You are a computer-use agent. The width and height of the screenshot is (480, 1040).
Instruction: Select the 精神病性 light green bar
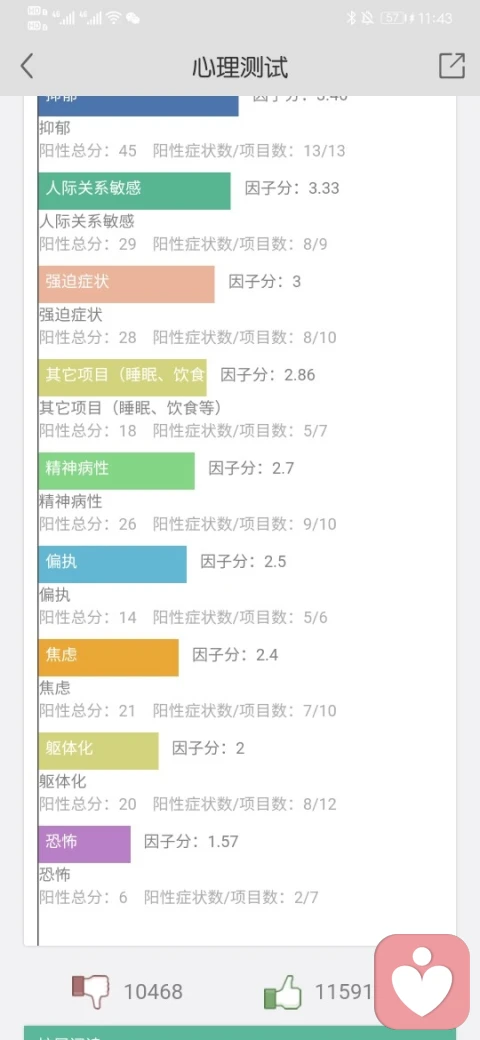click(x=117, y=471)
